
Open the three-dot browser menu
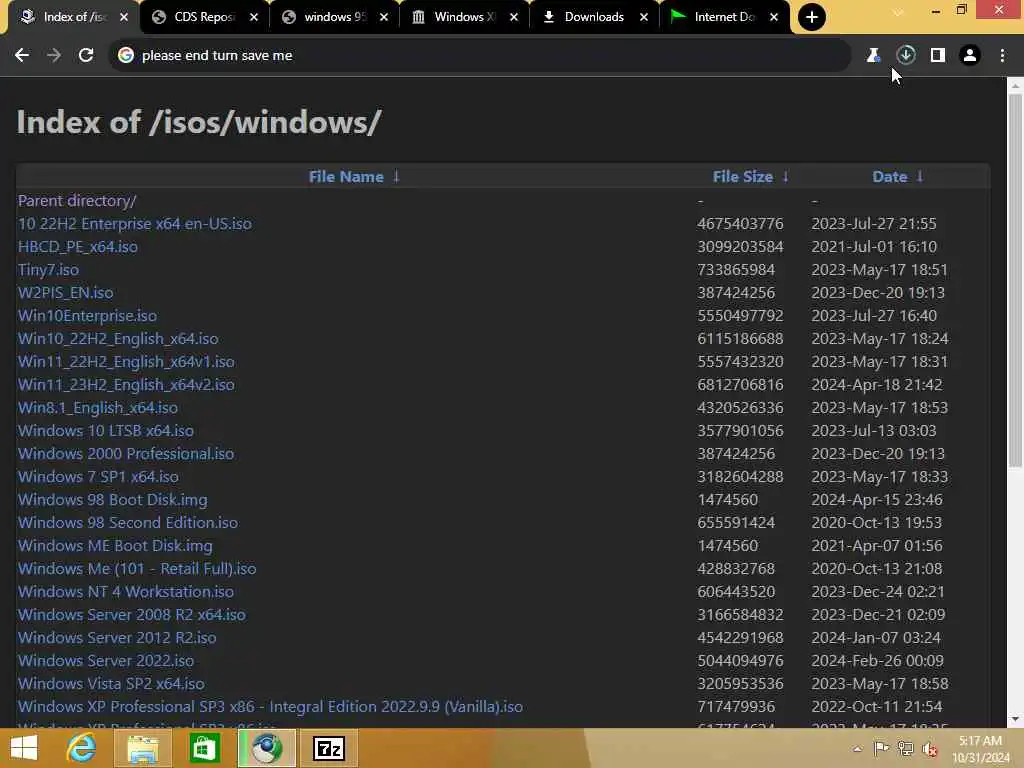pyautogui.click(x=1002, y=56)
